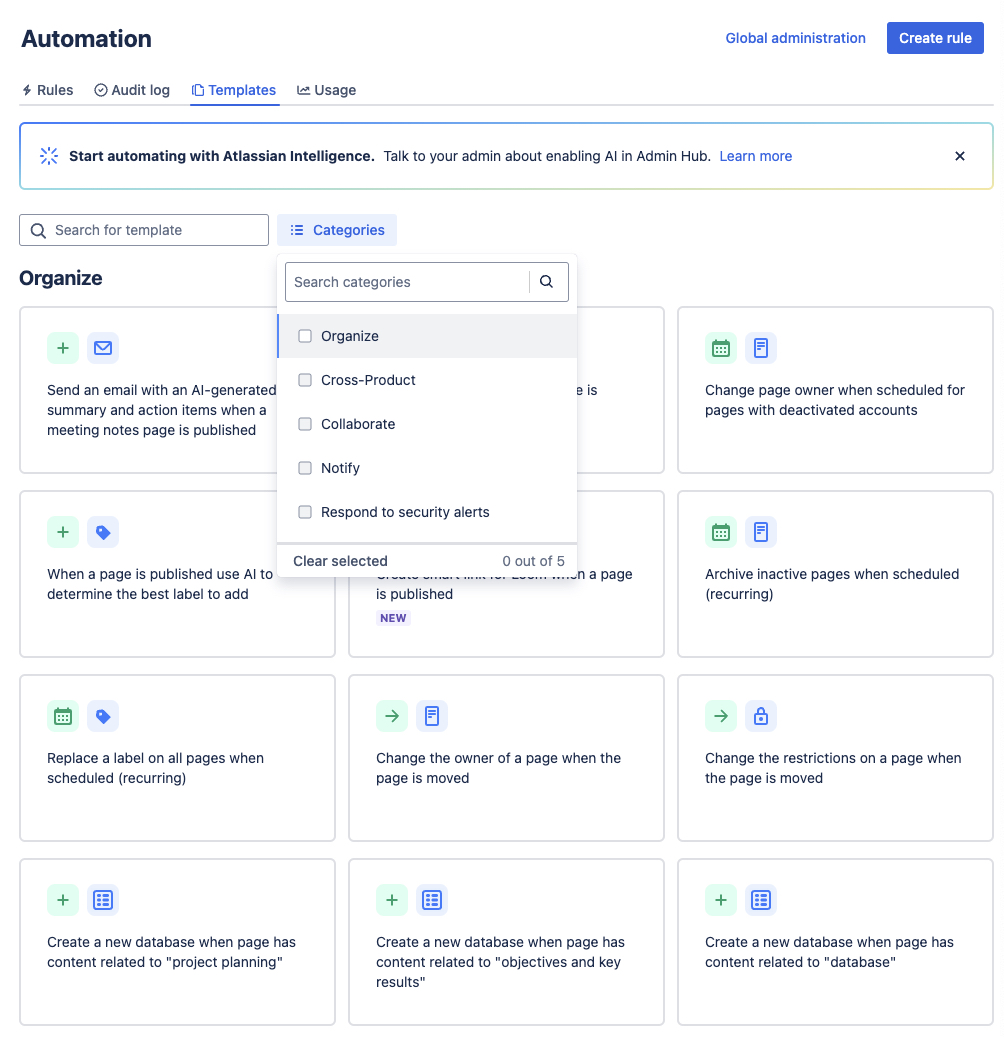Open the Learn more link in the banner
Image resolution: width=1004 pixels, height=1037 pixels.
[x=755, y=156]
